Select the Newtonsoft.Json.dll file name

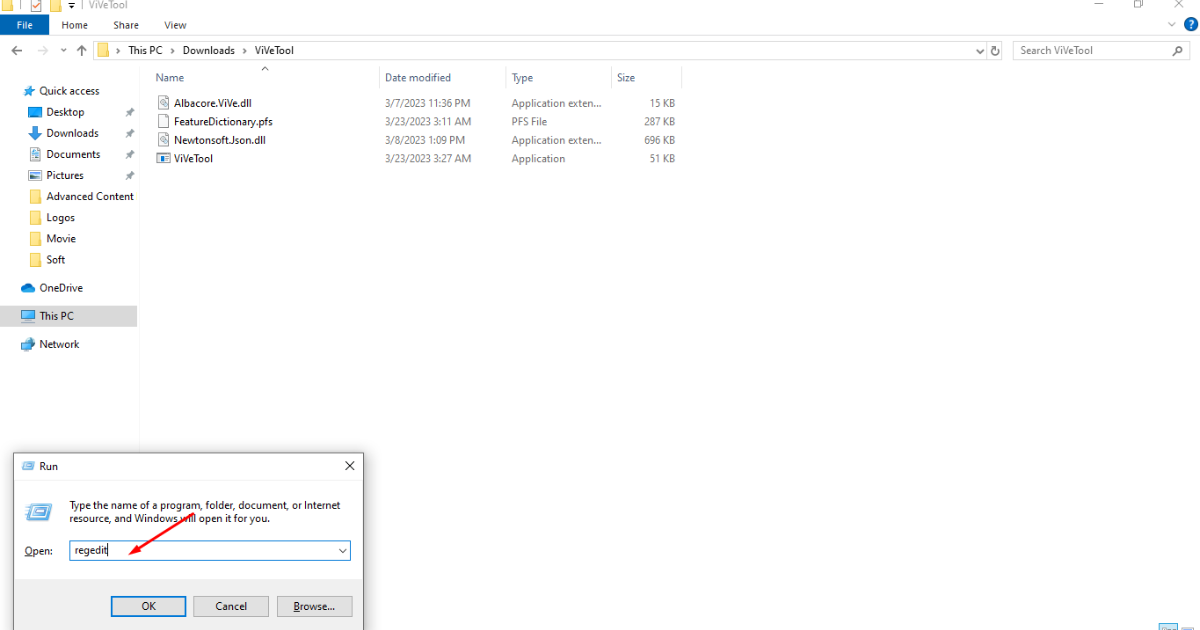[220, 140]
